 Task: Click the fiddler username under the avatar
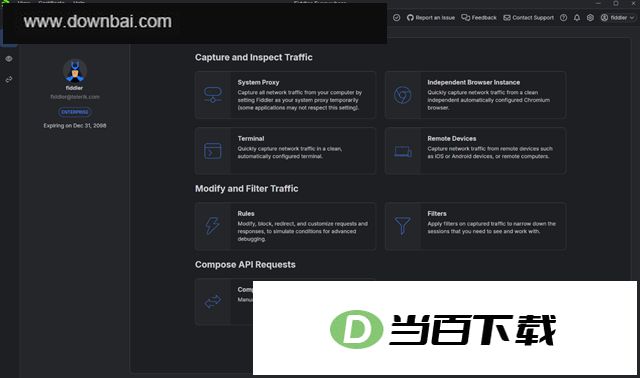[x=74, y=88]
